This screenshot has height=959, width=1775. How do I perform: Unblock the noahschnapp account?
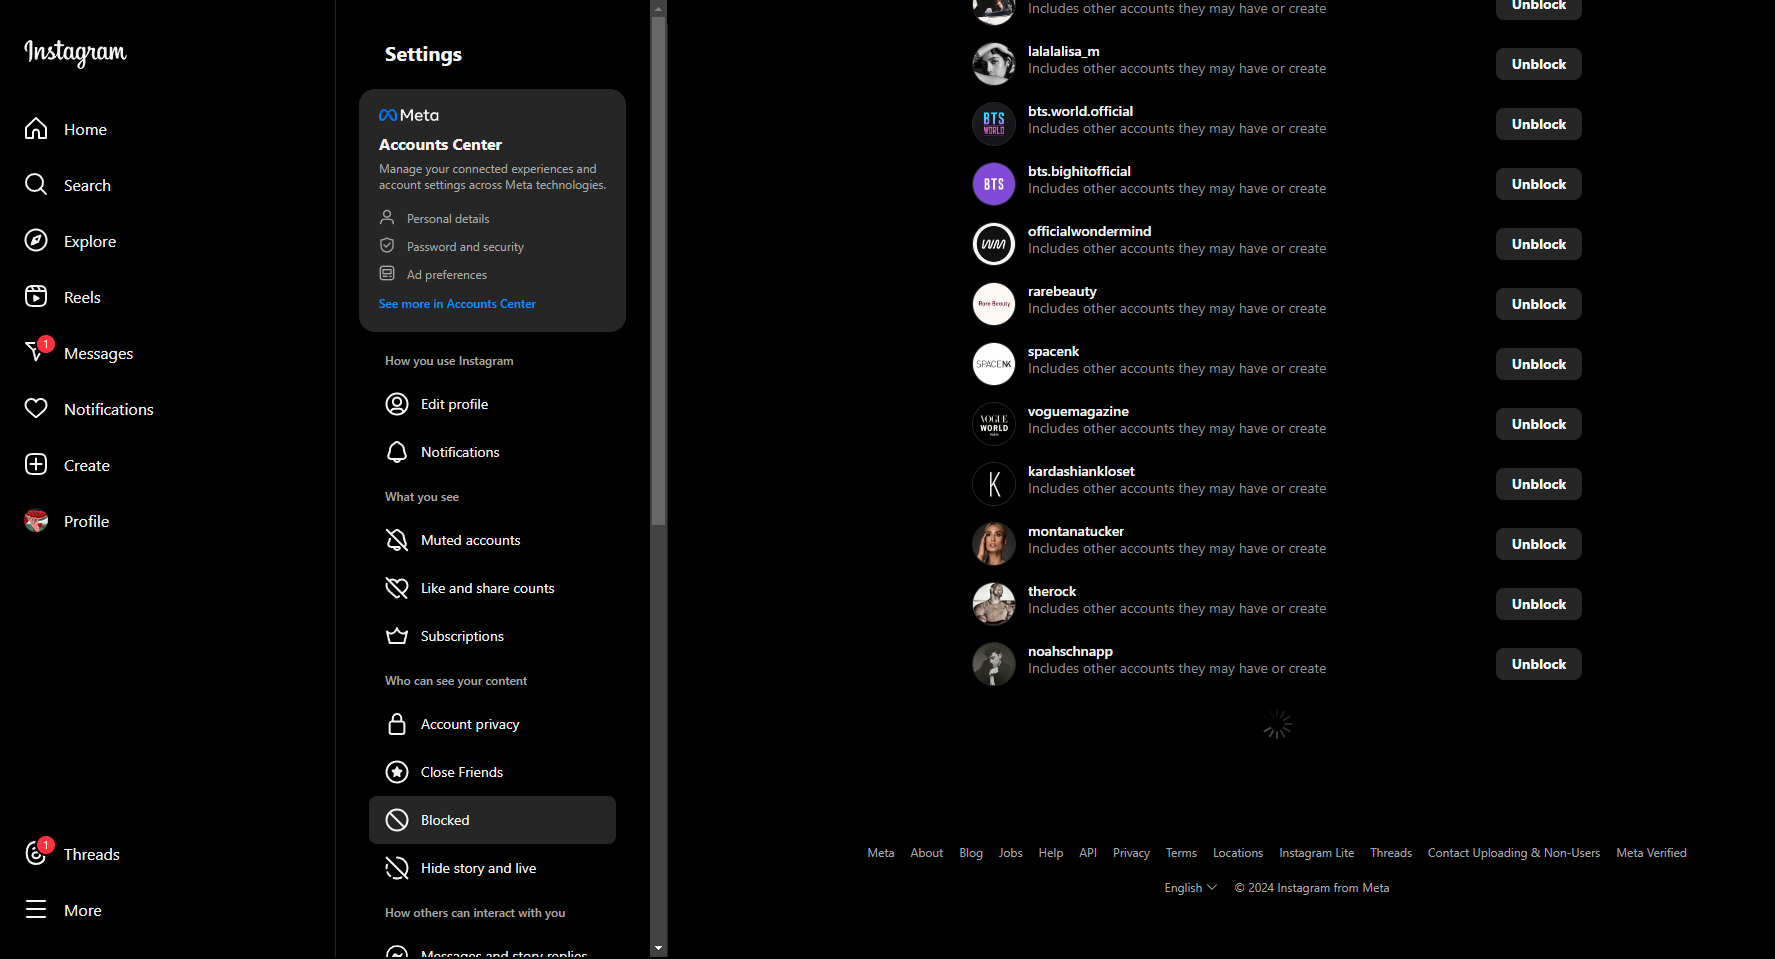click(x=1539, y=664)
